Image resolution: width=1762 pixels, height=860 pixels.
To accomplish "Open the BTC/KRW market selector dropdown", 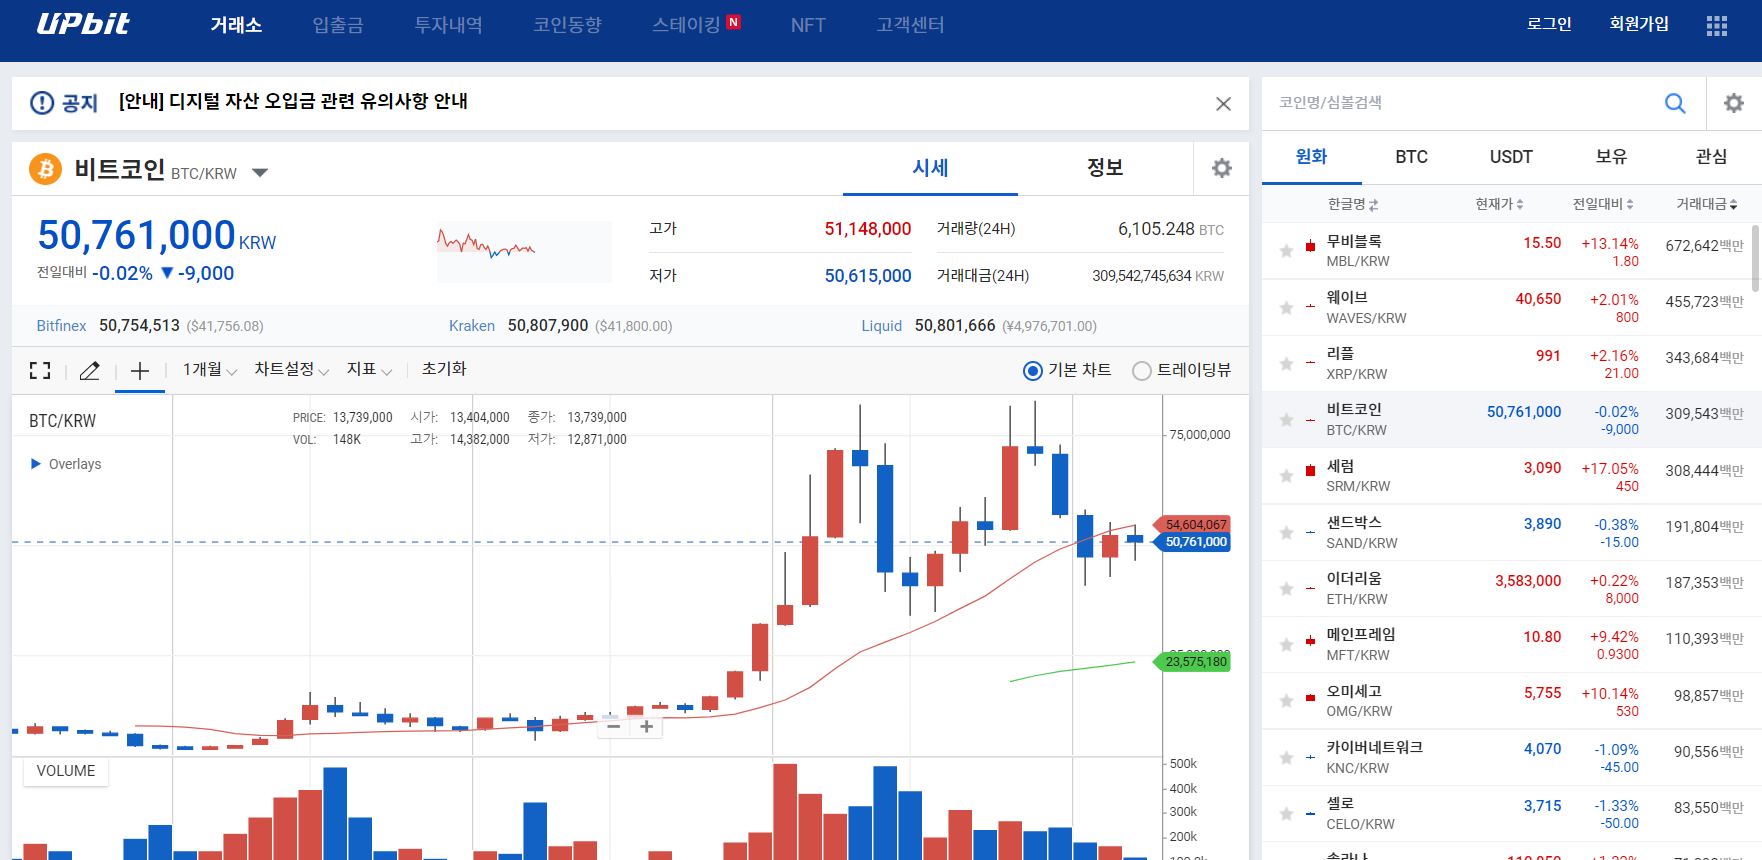I will (x=260, y=173).
